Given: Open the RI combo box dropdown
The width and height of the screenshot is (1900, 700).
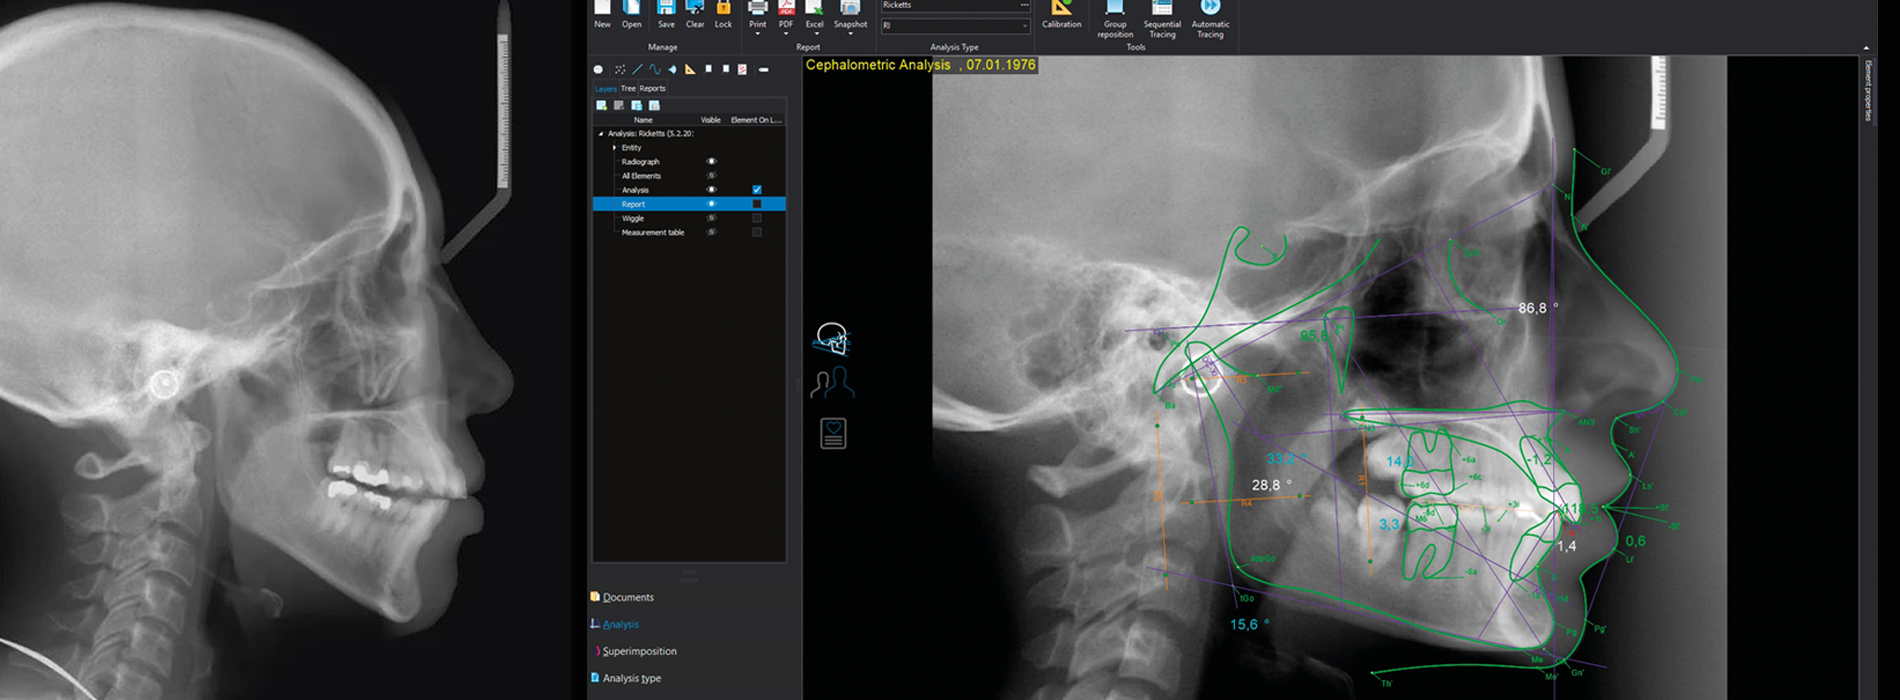Looking at the screenshot, I should point(1024,26).
